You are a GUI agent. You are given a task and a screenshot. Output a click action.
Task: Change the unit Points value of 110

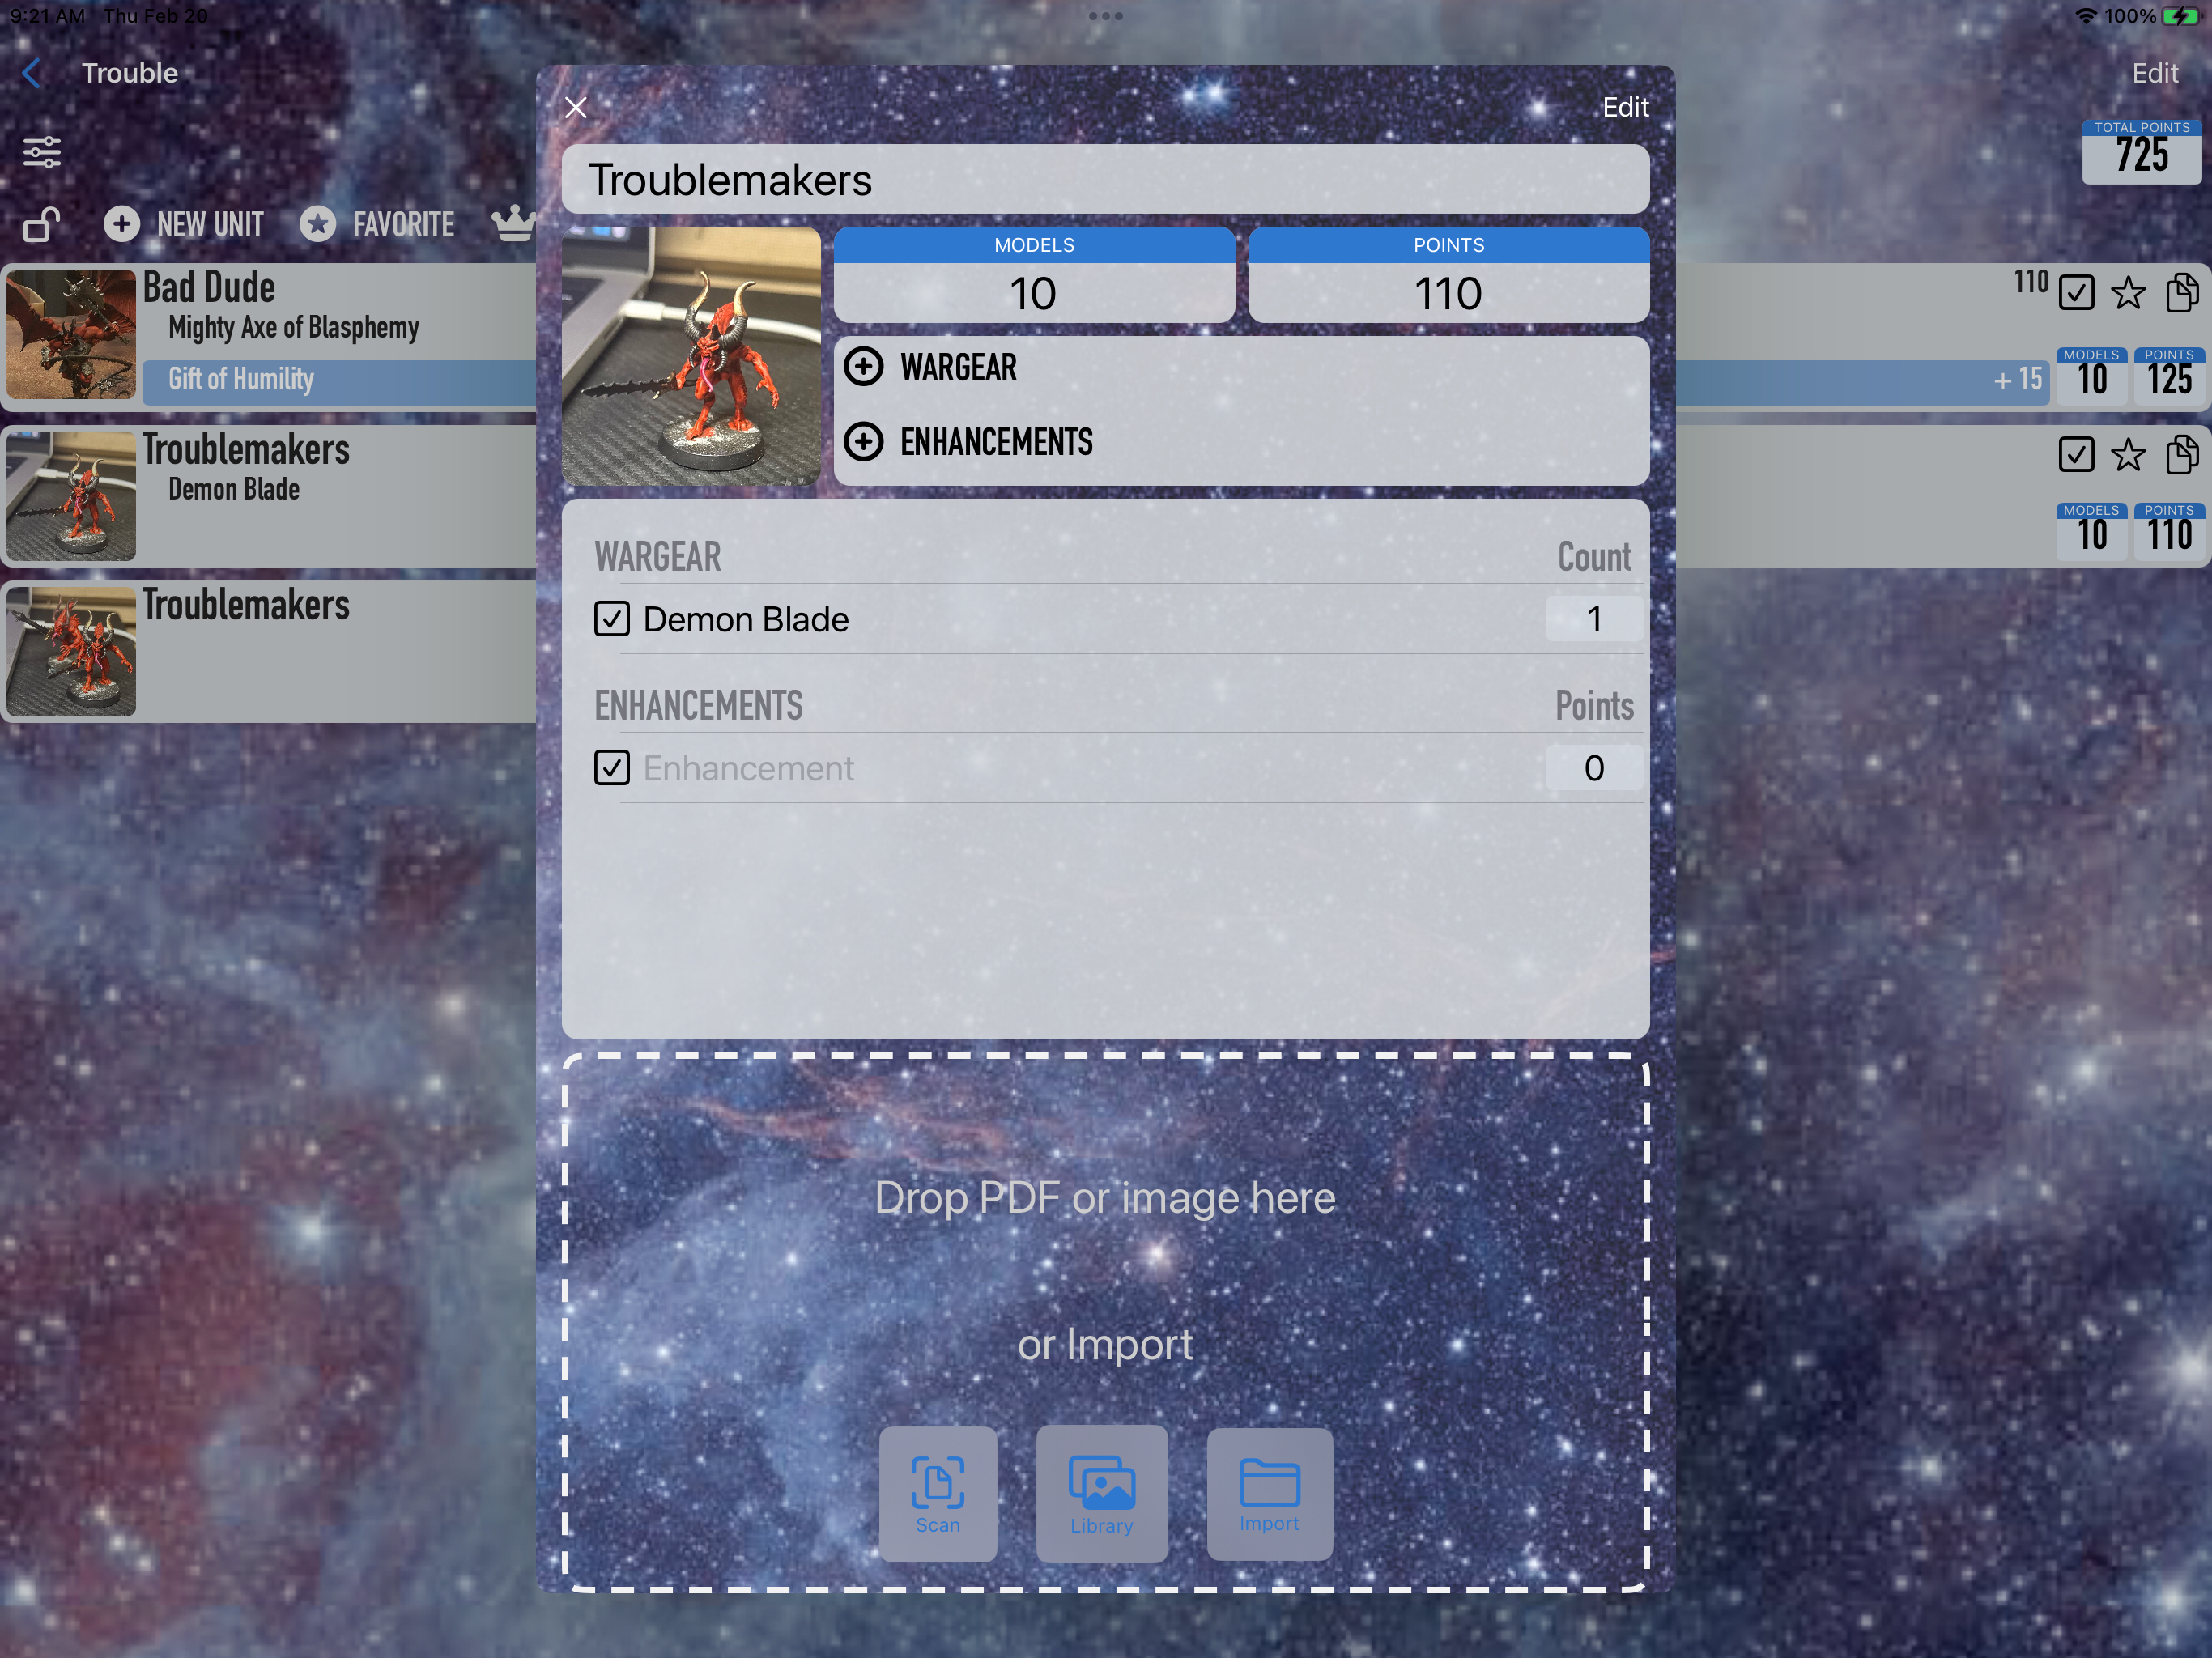[1448, 293]
